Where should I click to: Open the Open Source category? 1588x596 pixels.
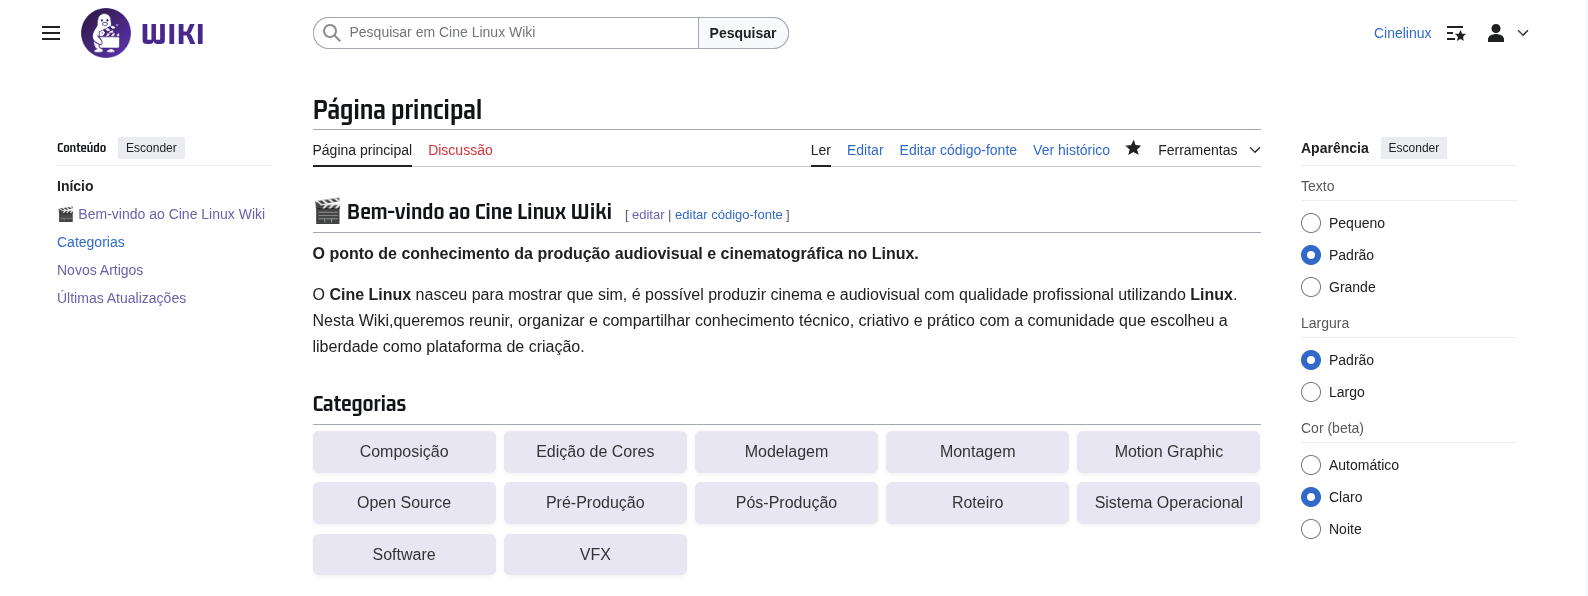(x=404, y=503)
